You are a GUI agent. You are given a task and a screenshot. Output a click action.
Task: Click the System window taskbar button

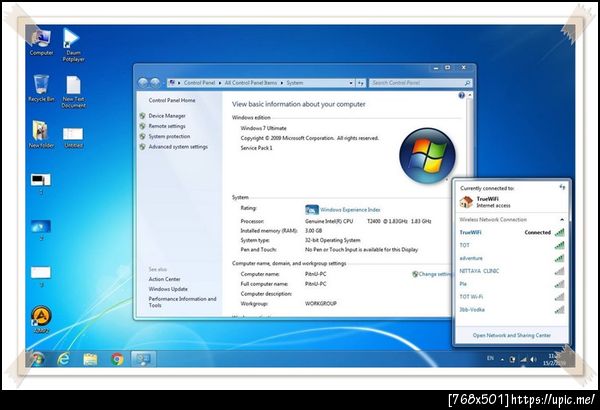point(143,359)
